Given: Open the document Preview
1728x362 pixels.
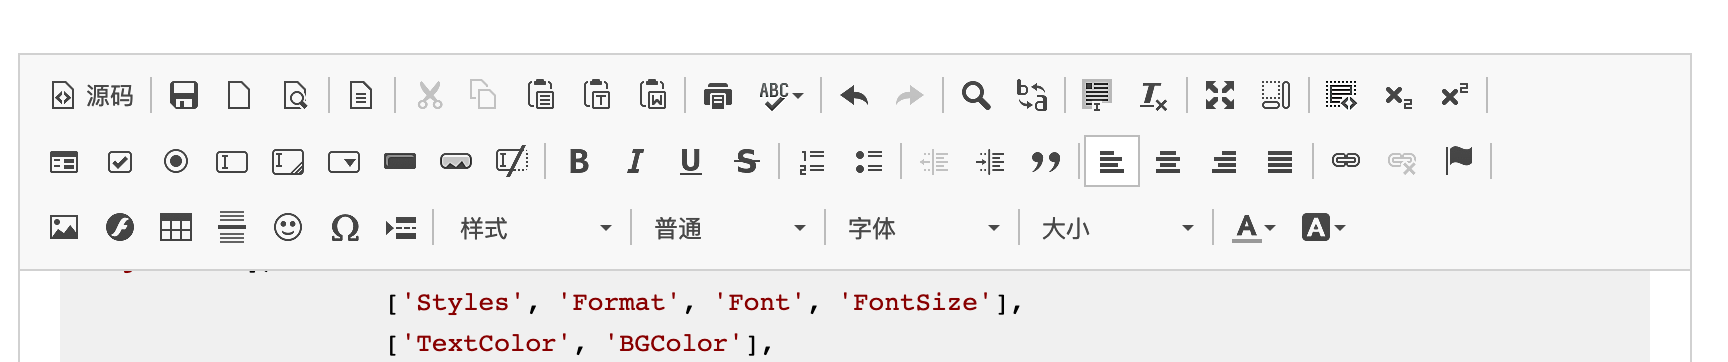Looking at the screenshot, I should (295, 96).
